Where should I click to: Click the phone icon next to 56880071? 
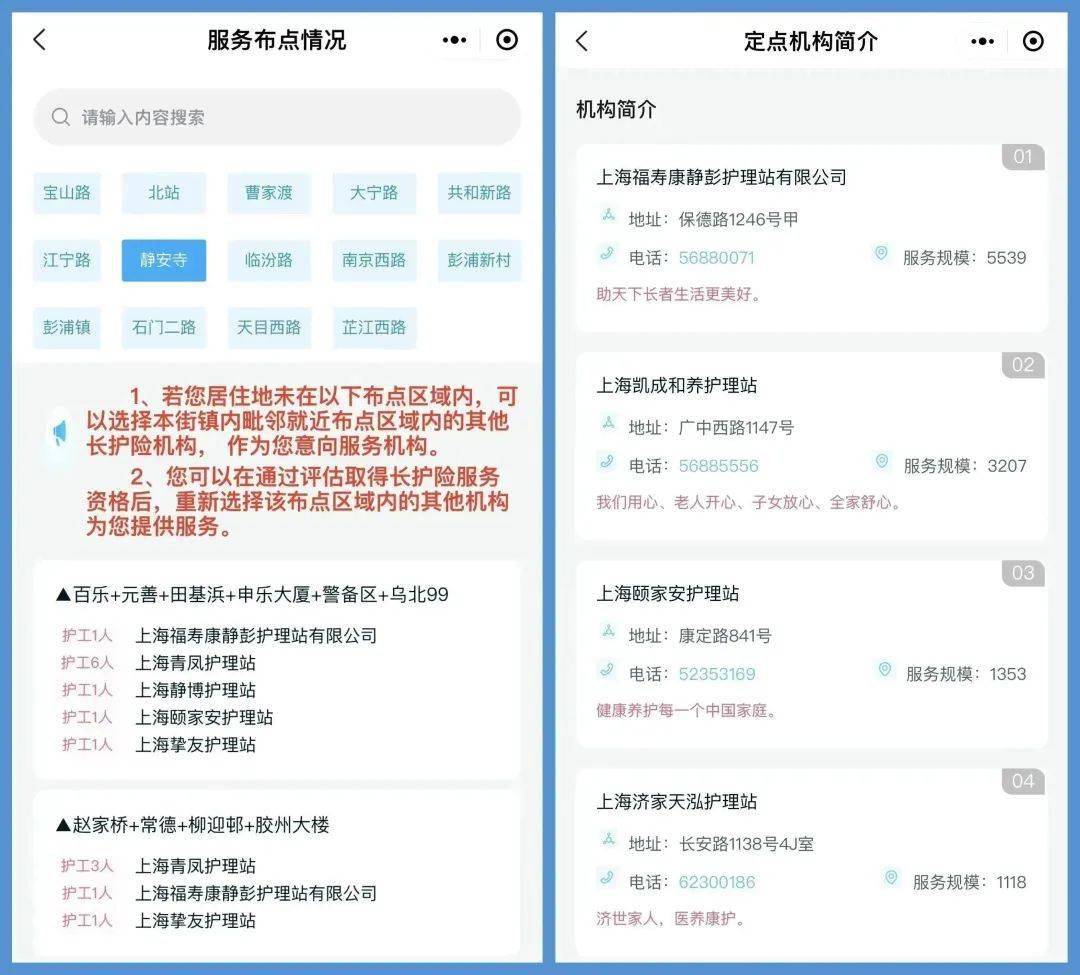point(608,256)
